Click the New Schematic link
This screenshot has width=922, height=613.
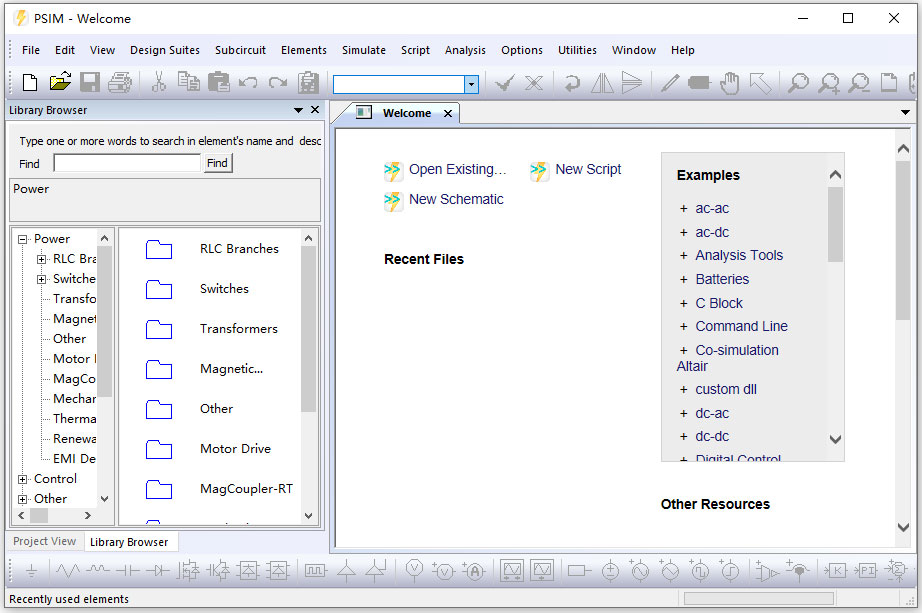455,199
